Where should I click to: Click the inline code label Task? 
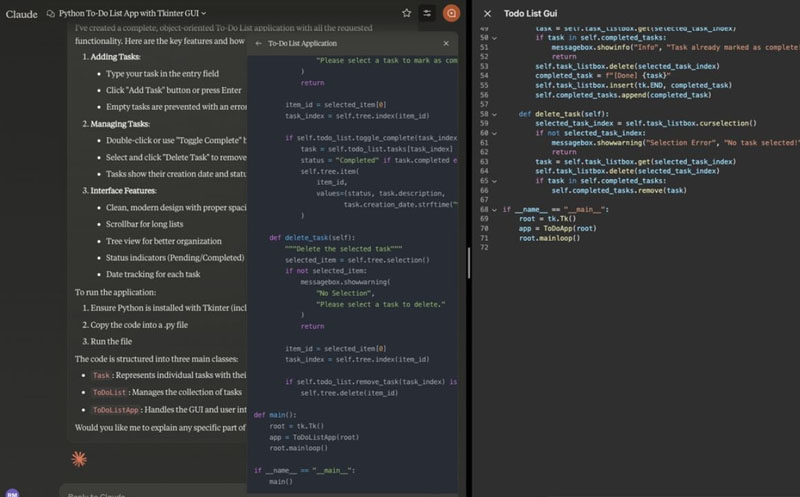click(x=101, y=375)
